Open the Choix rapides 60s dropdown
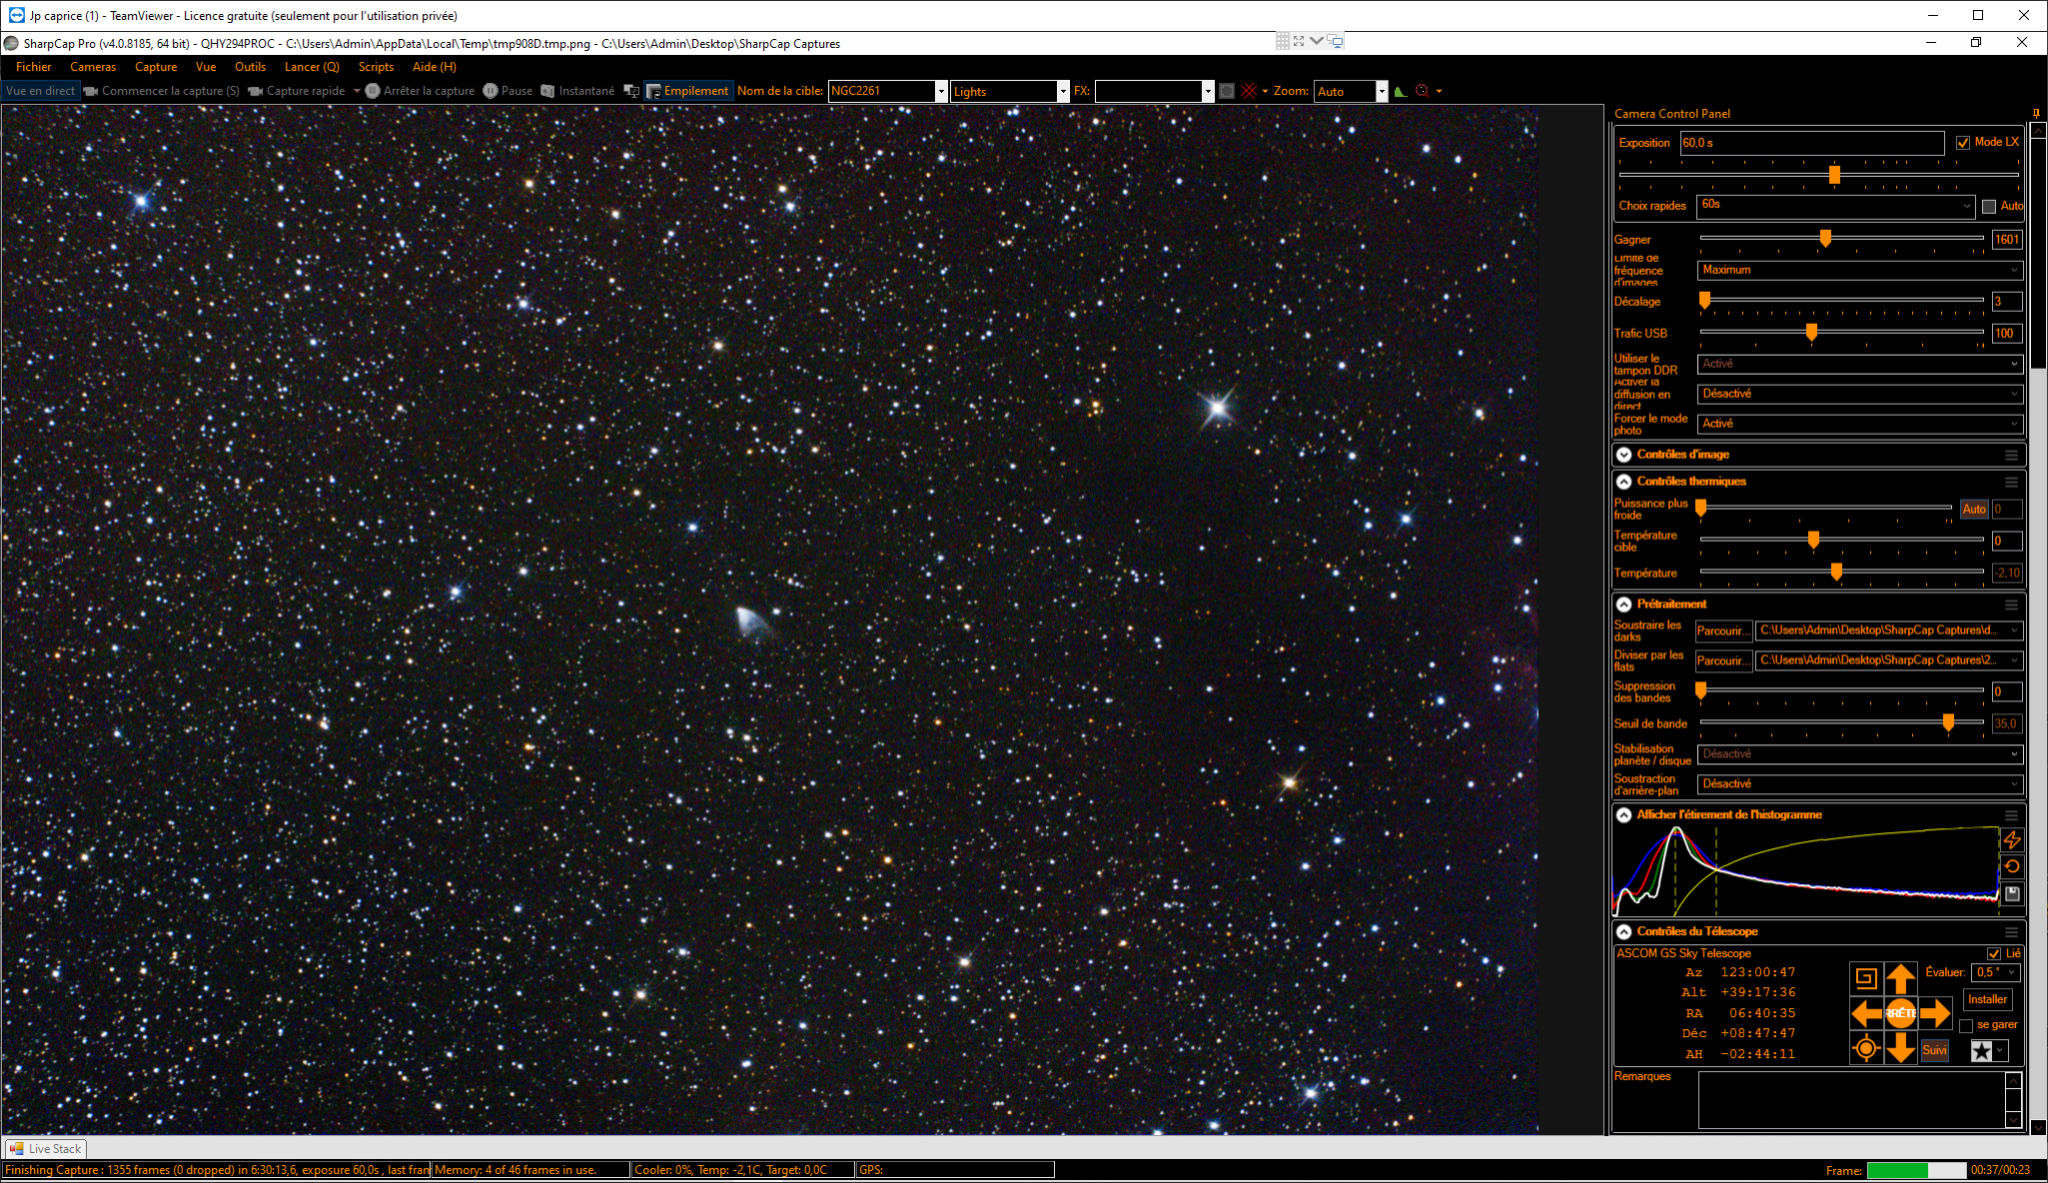Viewport: 2048px width, 1183px height. 1836,206
